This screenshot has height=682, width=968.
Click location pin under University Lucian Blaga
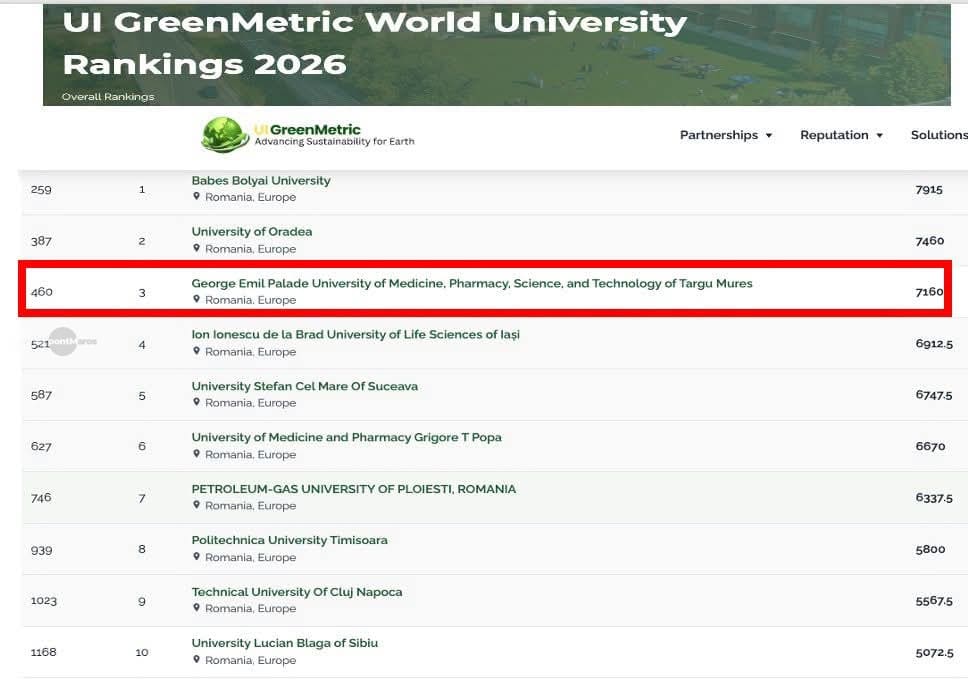[196, 659]
